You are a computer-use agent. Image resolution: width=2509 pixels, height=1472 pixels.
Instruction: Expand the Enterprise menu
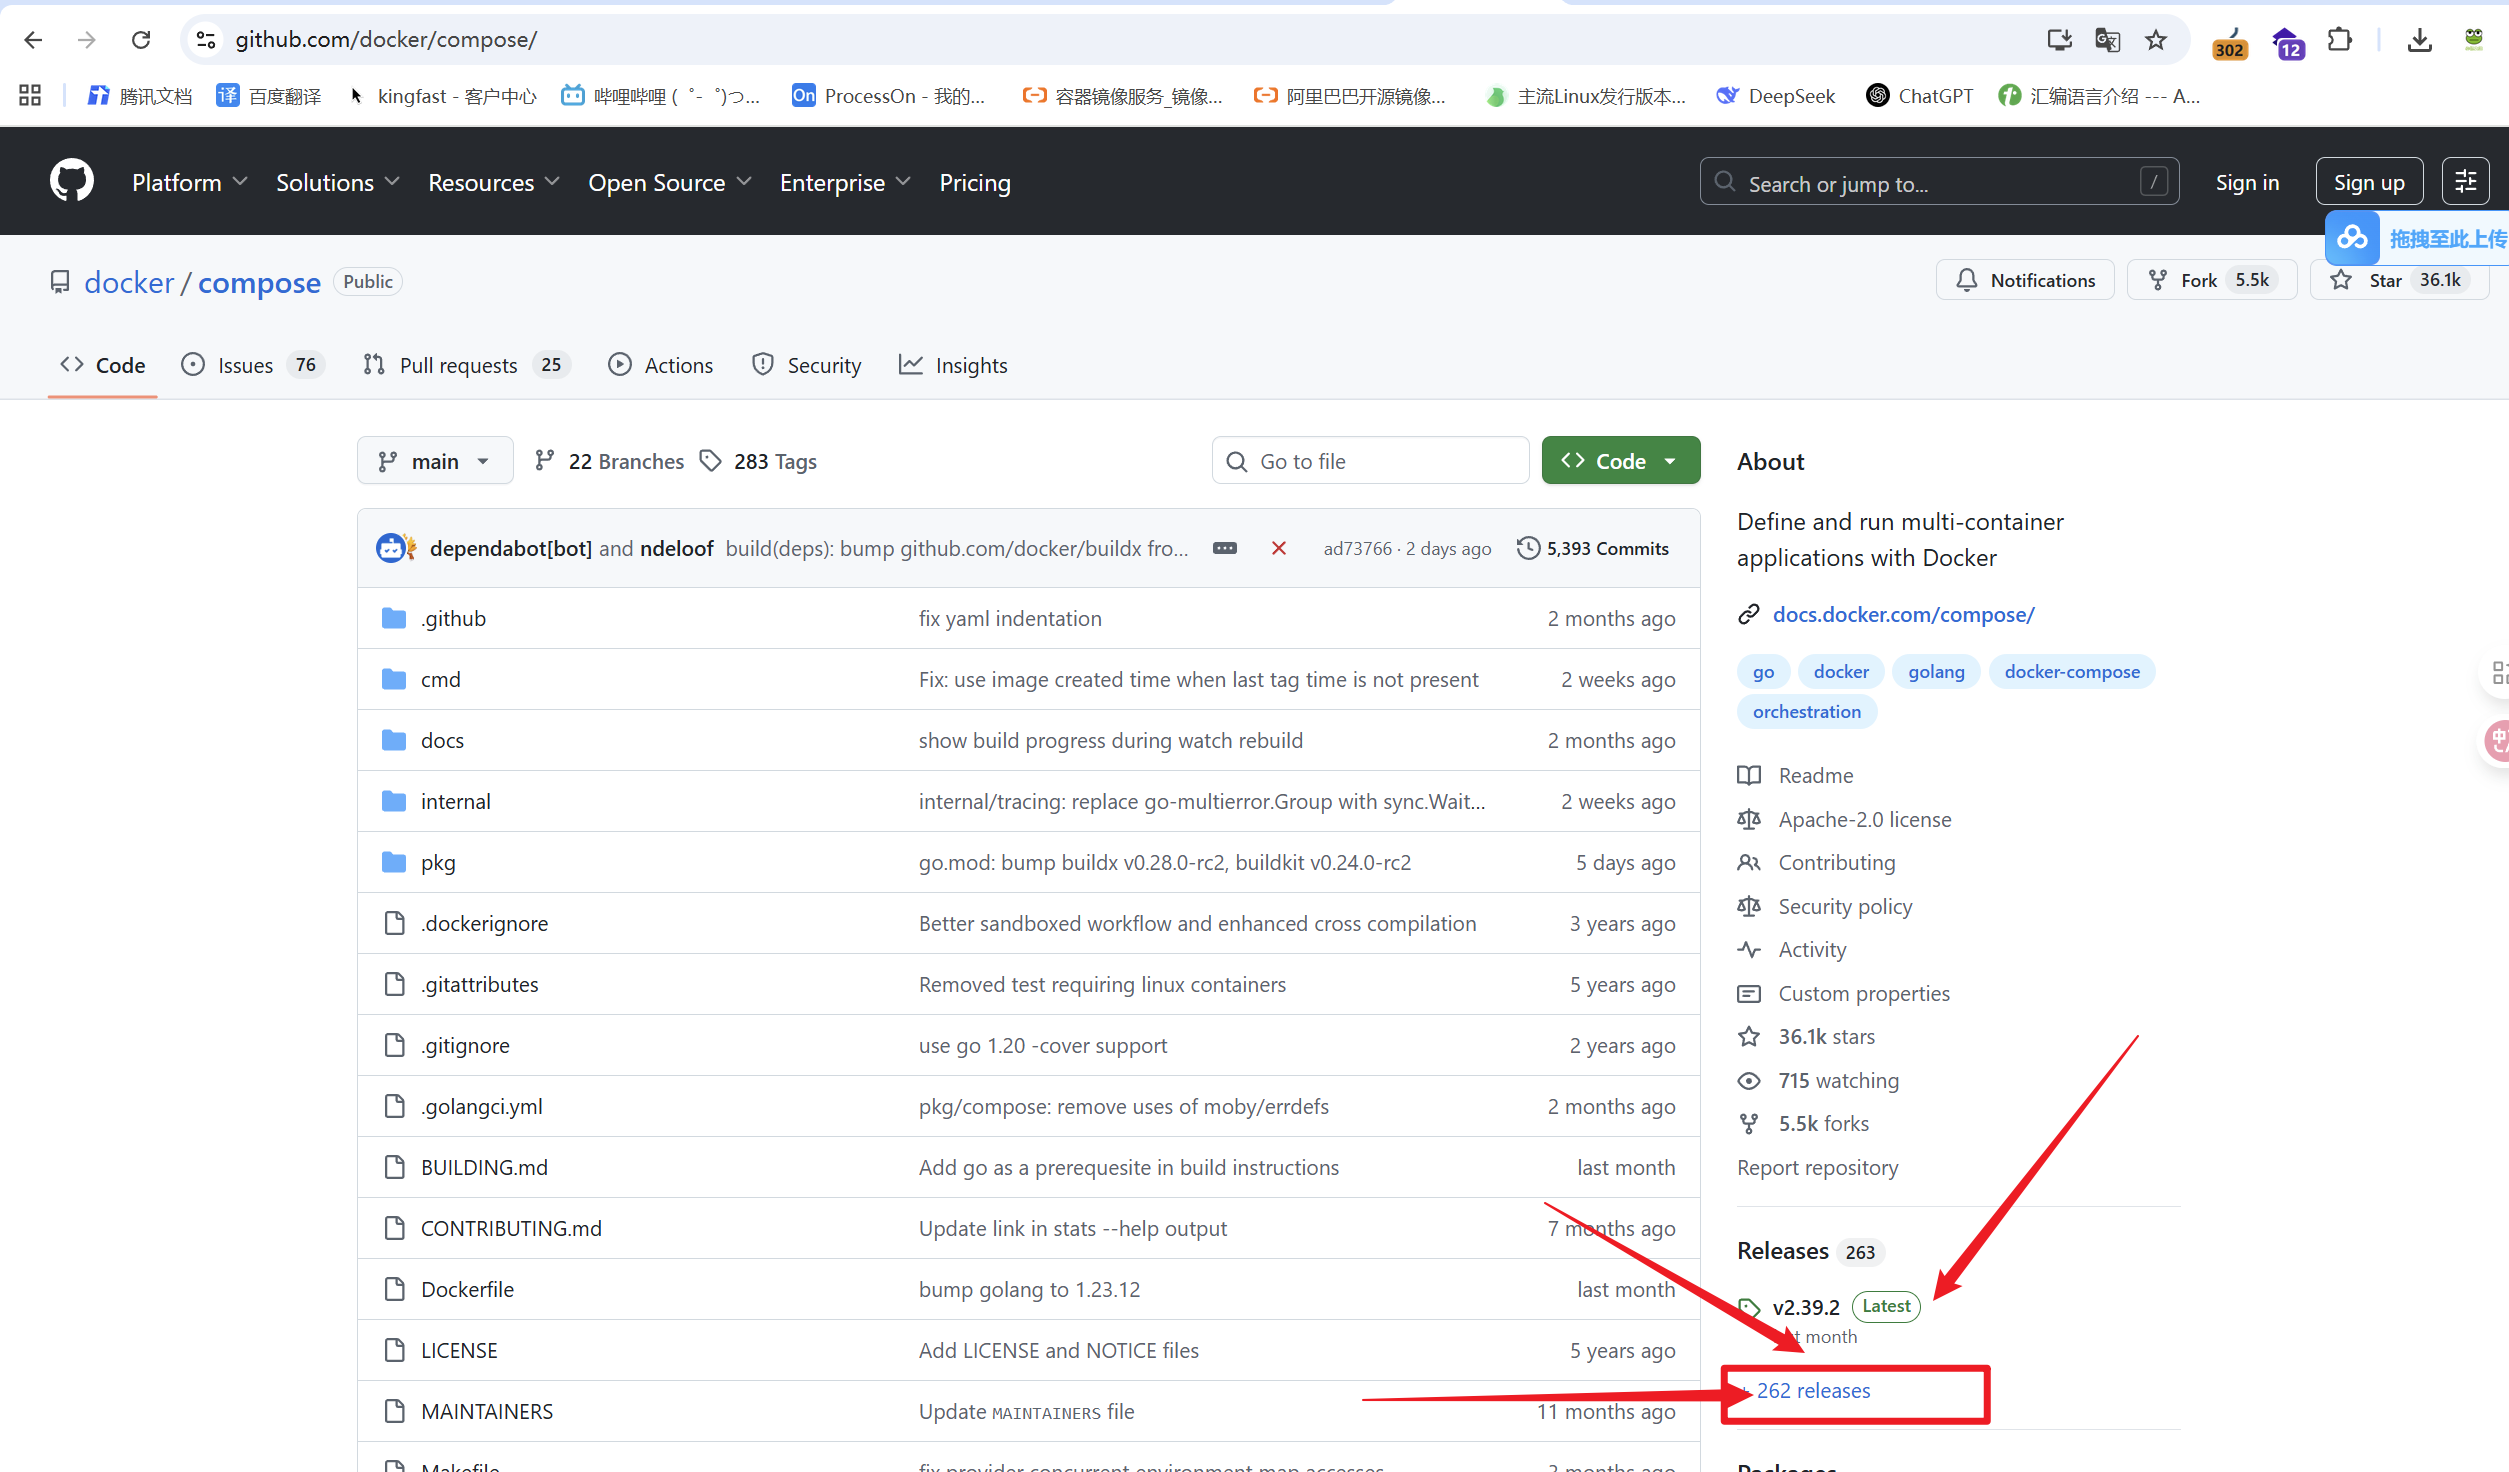pyautogui.click(x=845, y=182)
